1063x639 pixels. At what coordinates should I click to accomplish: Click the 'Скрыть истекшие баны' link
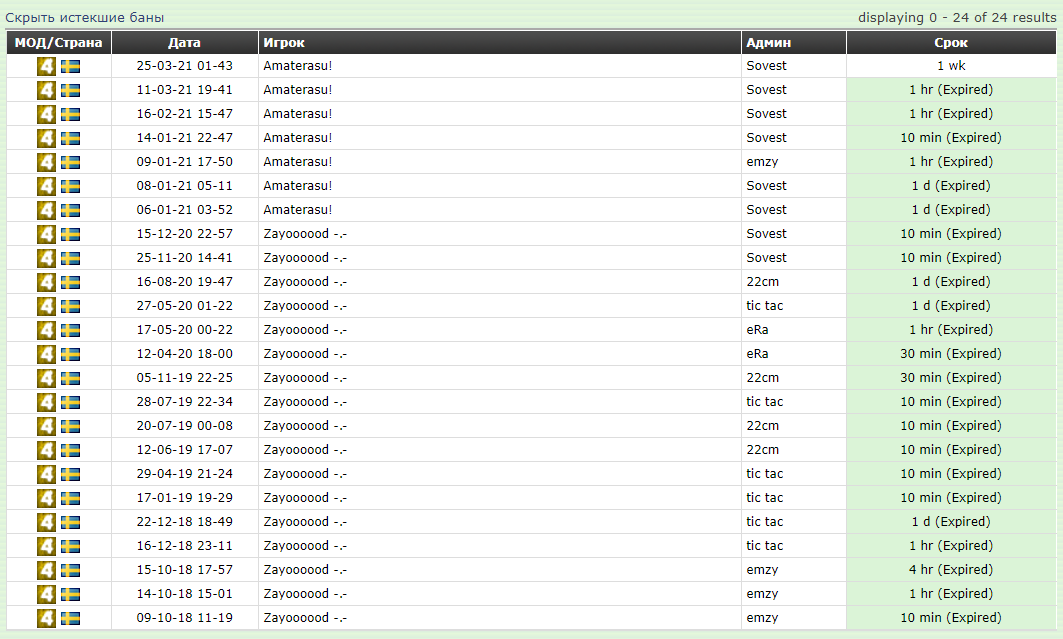[x=85, y=17]
